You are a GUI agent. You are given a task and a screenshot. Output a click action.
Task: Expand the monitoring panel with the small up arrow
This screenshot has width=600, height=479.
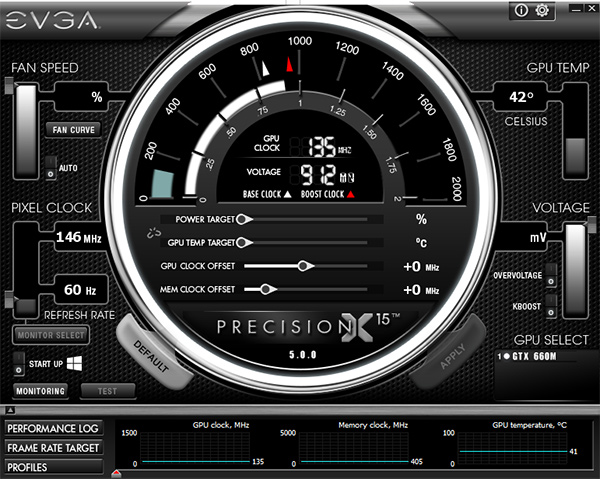pyautogui.click(x=10, y=410)
